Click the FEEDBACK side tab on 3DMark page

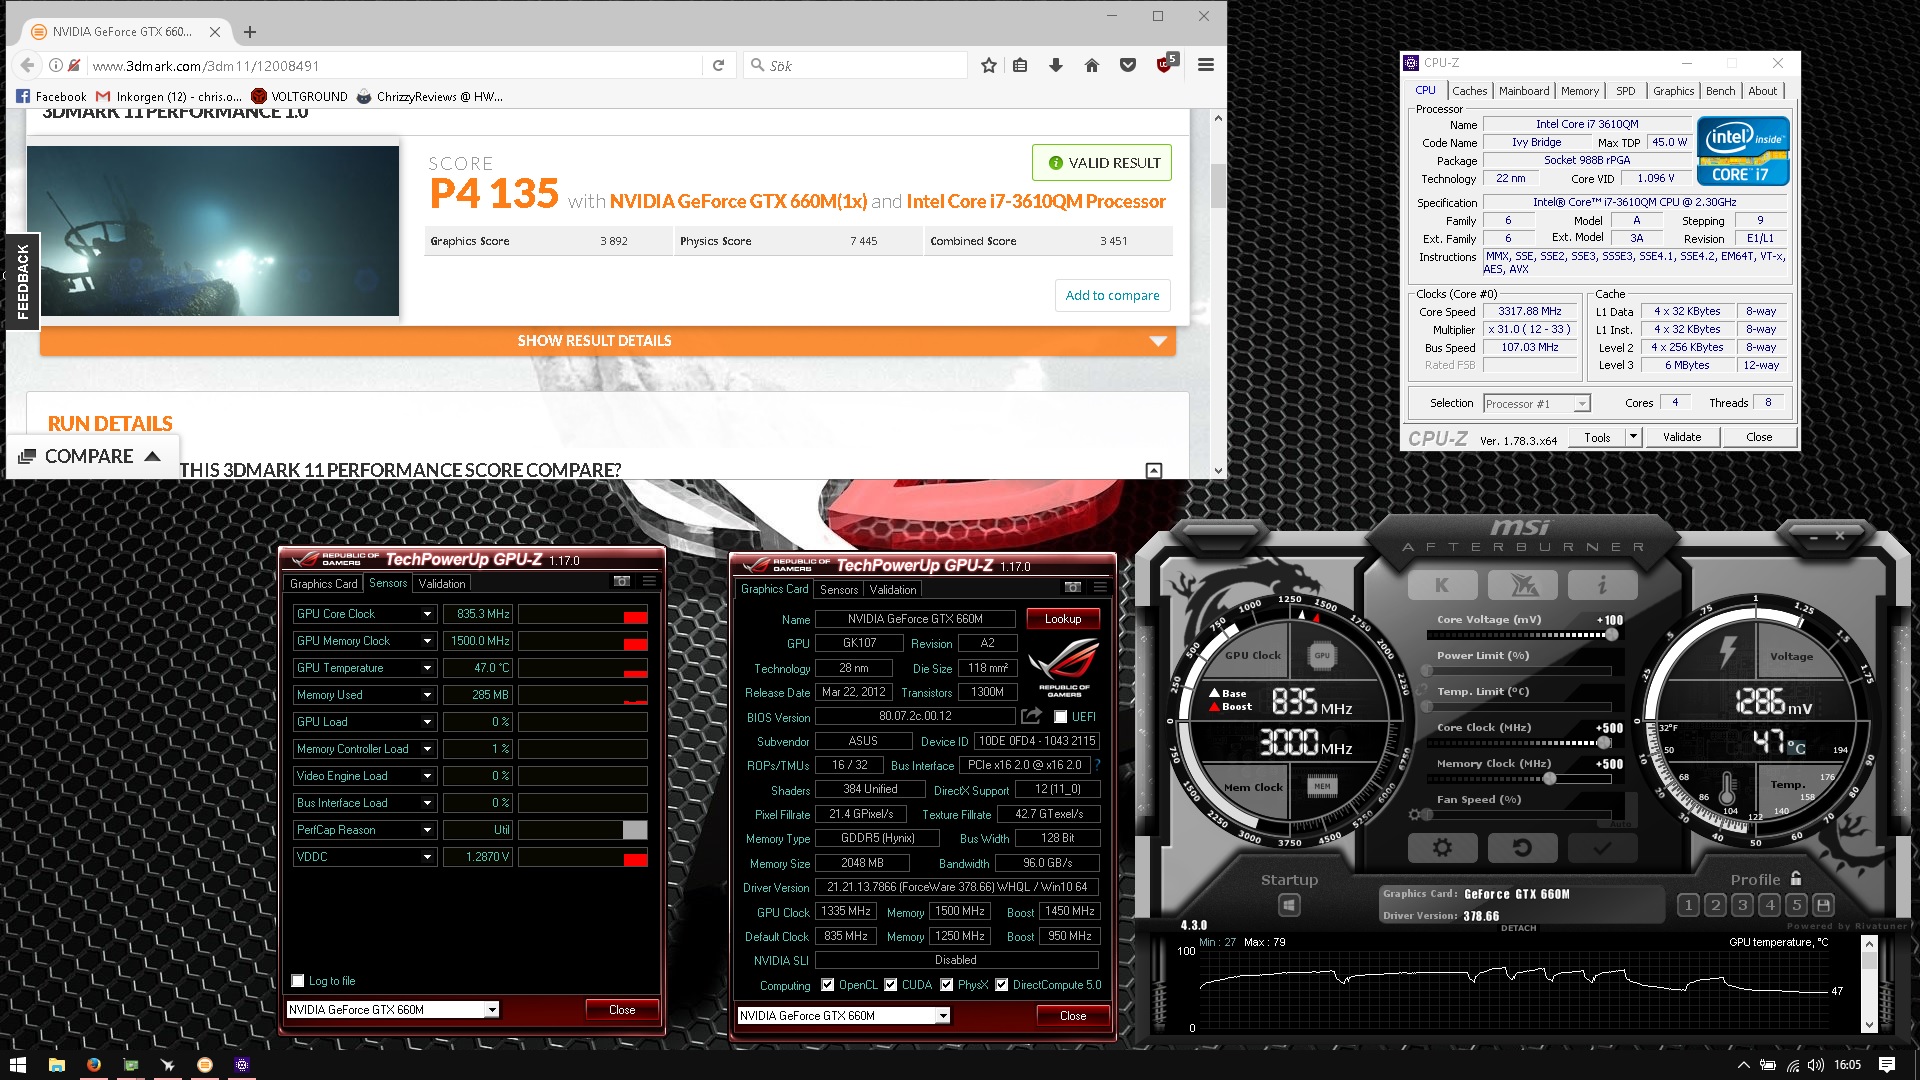(22, 281)
